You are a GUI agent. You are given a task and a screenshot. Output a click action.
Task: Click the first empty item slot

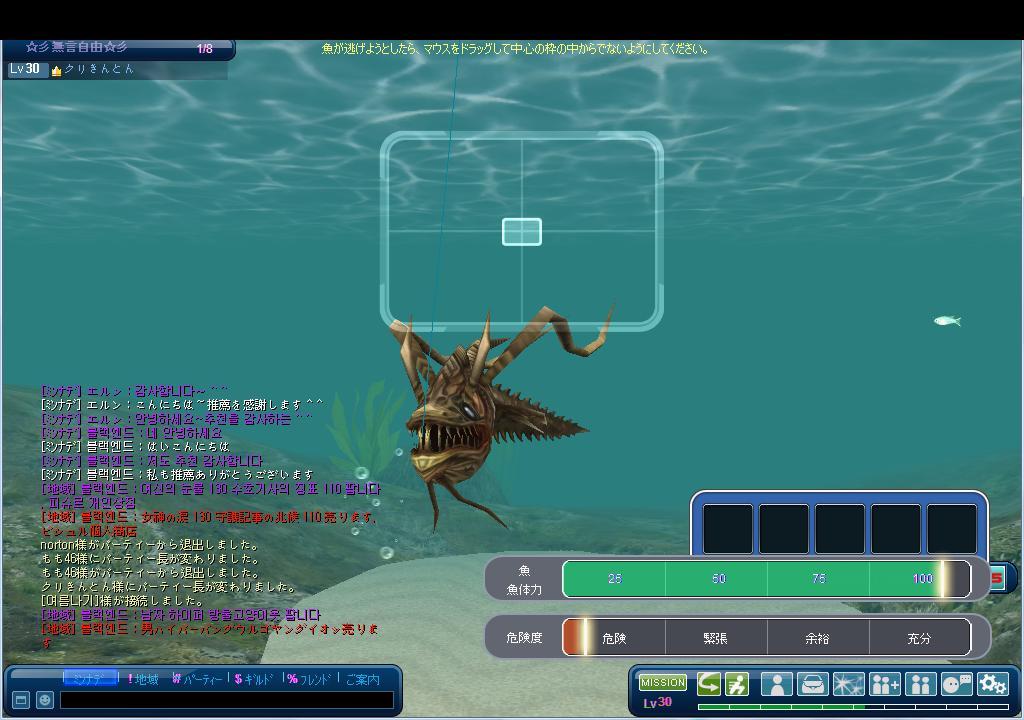[x=728, y=529]
